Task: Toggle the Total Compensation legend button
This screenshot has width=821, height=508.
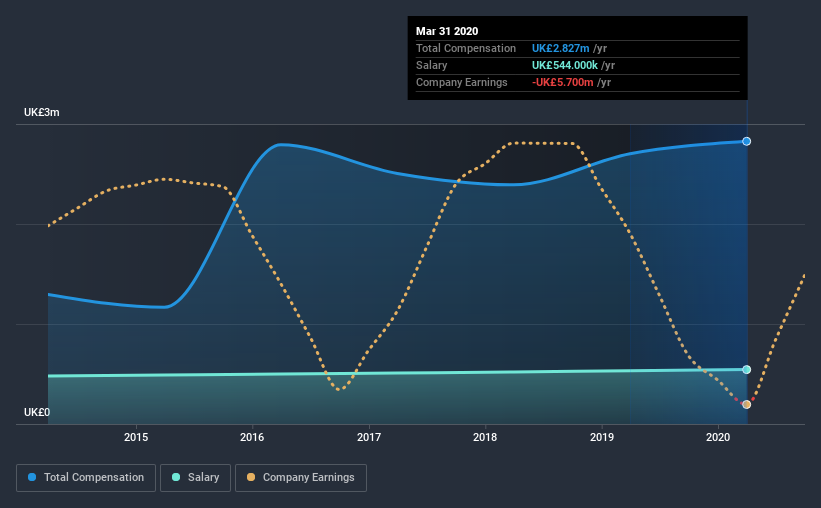Action: tap(86, 478)
